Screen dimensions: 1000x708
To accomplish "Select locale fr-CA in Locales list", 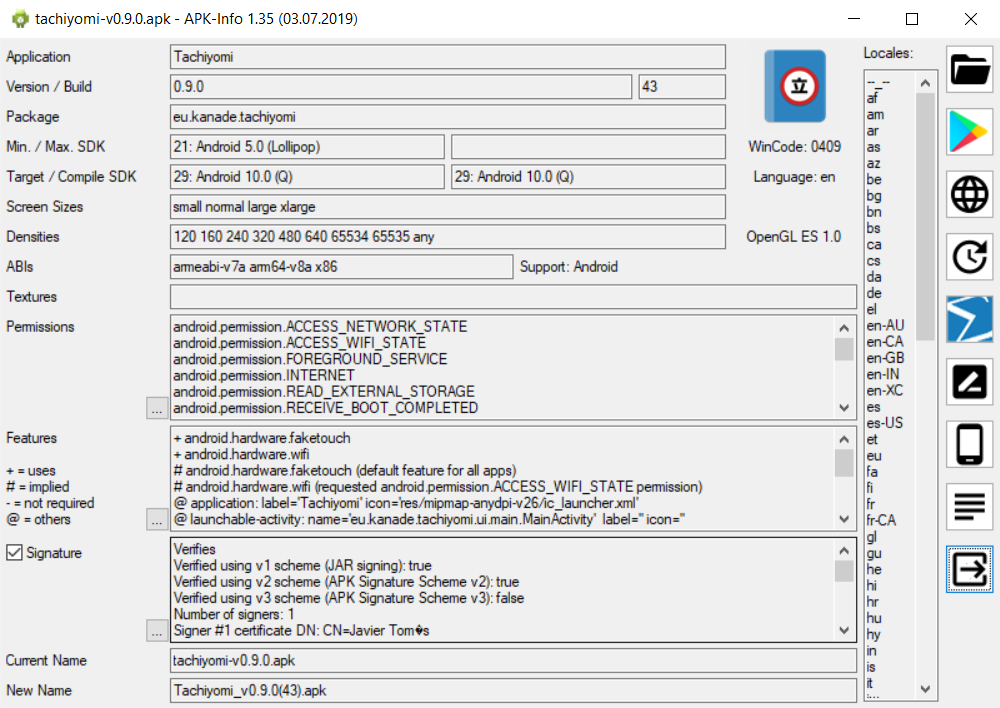I will pyautogui.click(x=881, y=520).
